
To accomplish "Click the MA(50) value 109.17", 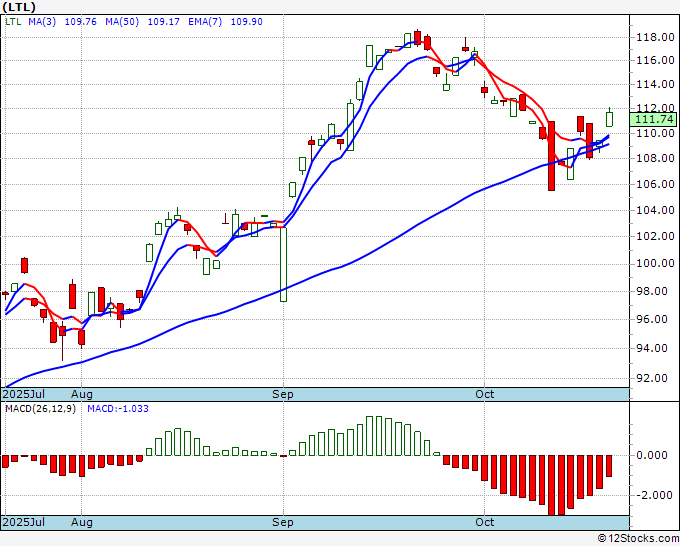I will [163, 22].
